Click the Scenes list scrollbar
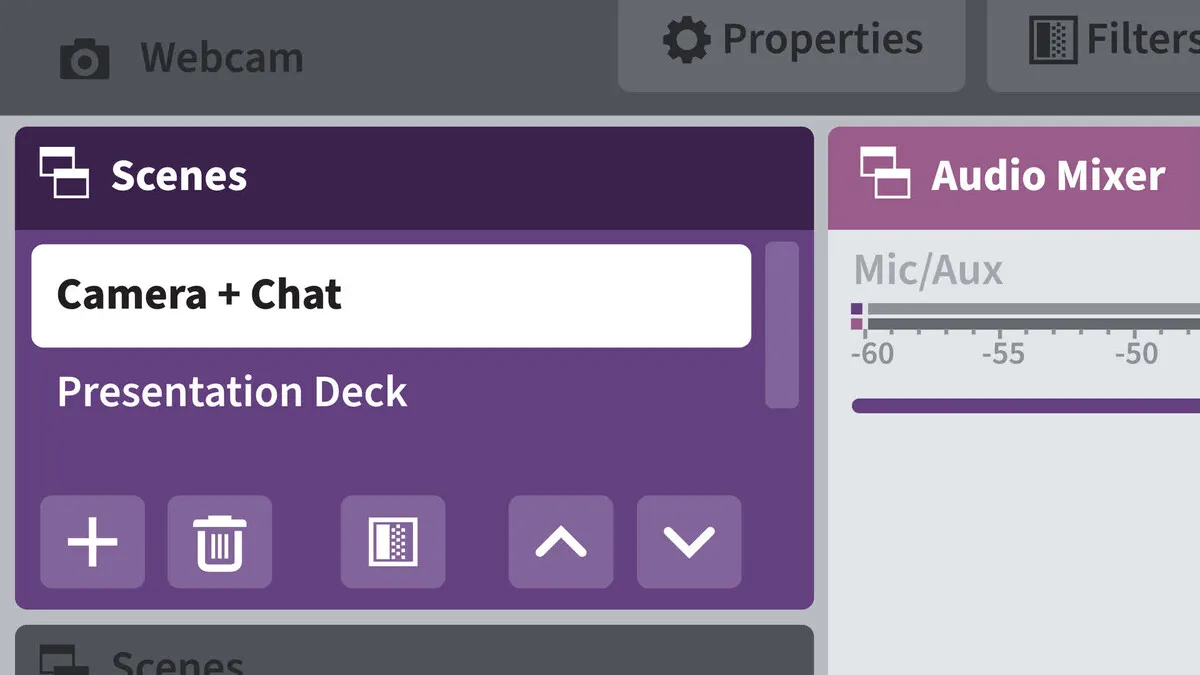 coord(781,324)
